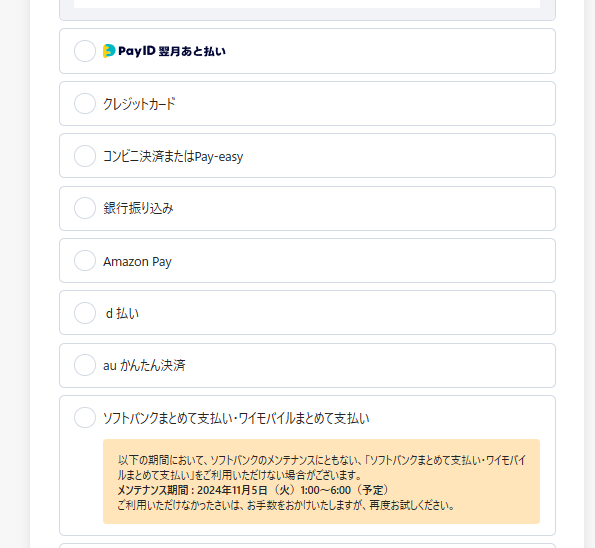Viewport: 595px width, 548px height.
Task: Click the d 払い label text
Action: click(x=122, y=313)
